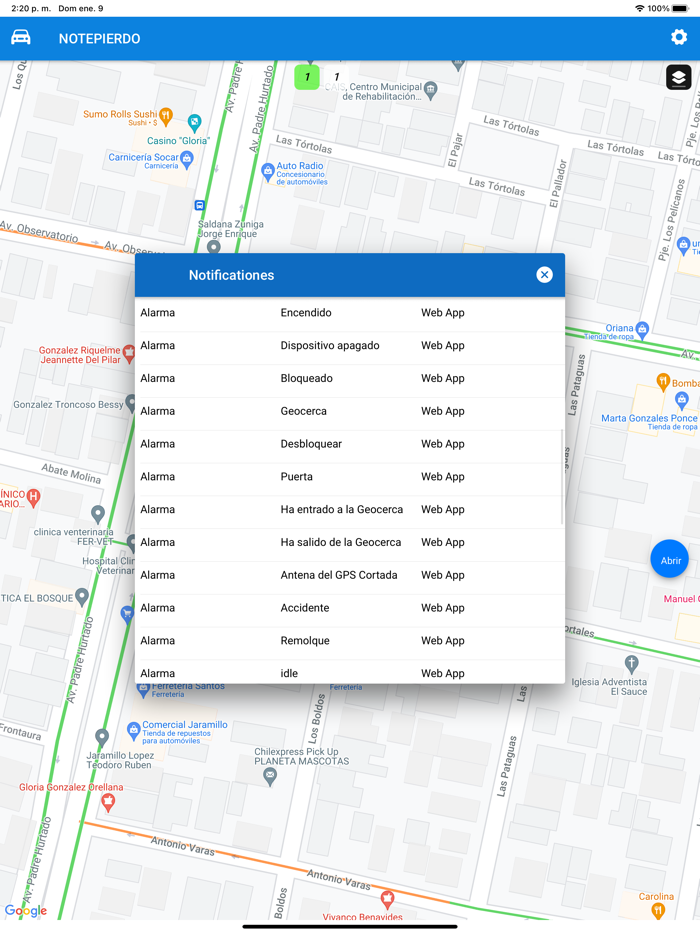Select the Accidente alarm row

coord(350,608)
